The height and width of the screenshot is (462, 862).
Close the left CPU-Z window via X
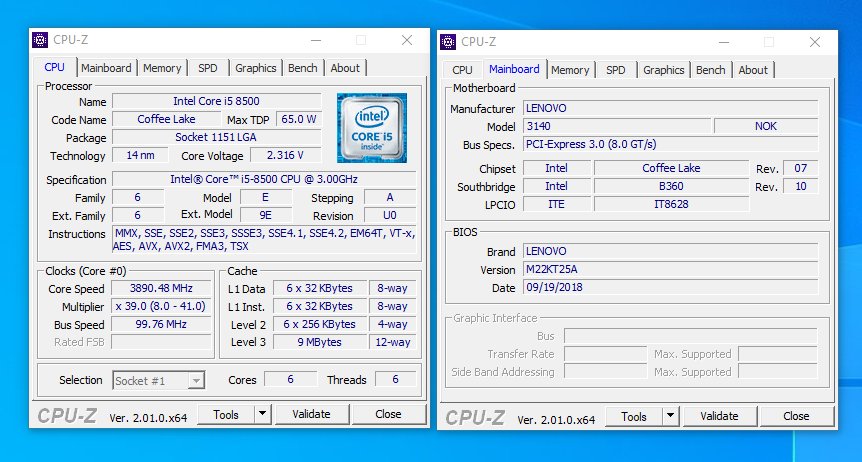pos(407,40)
